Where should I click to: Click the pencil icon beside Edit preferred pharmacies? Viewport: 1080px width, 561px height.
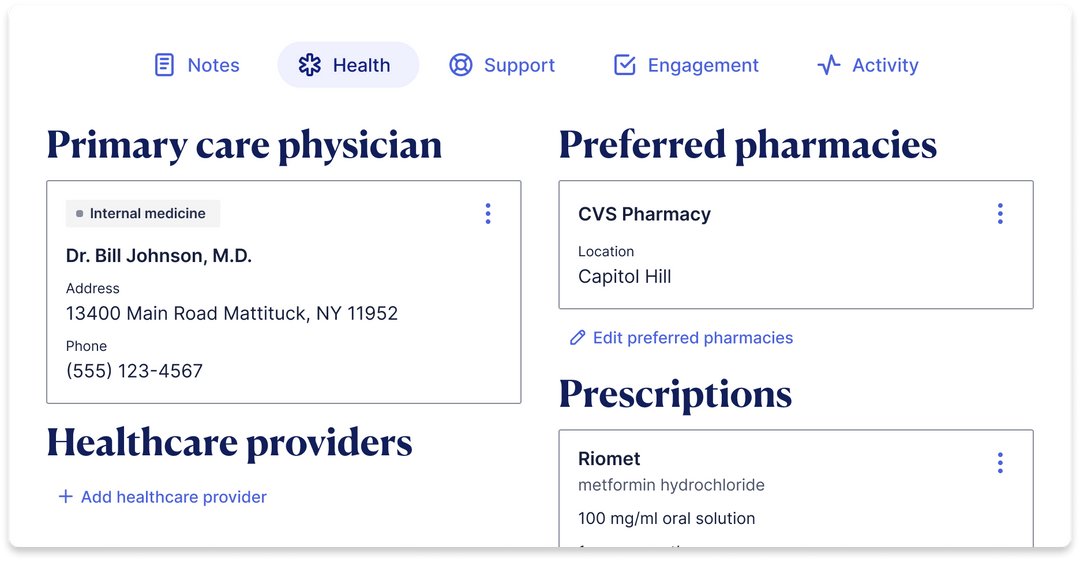pyautogui.click(x=577, y=338)
